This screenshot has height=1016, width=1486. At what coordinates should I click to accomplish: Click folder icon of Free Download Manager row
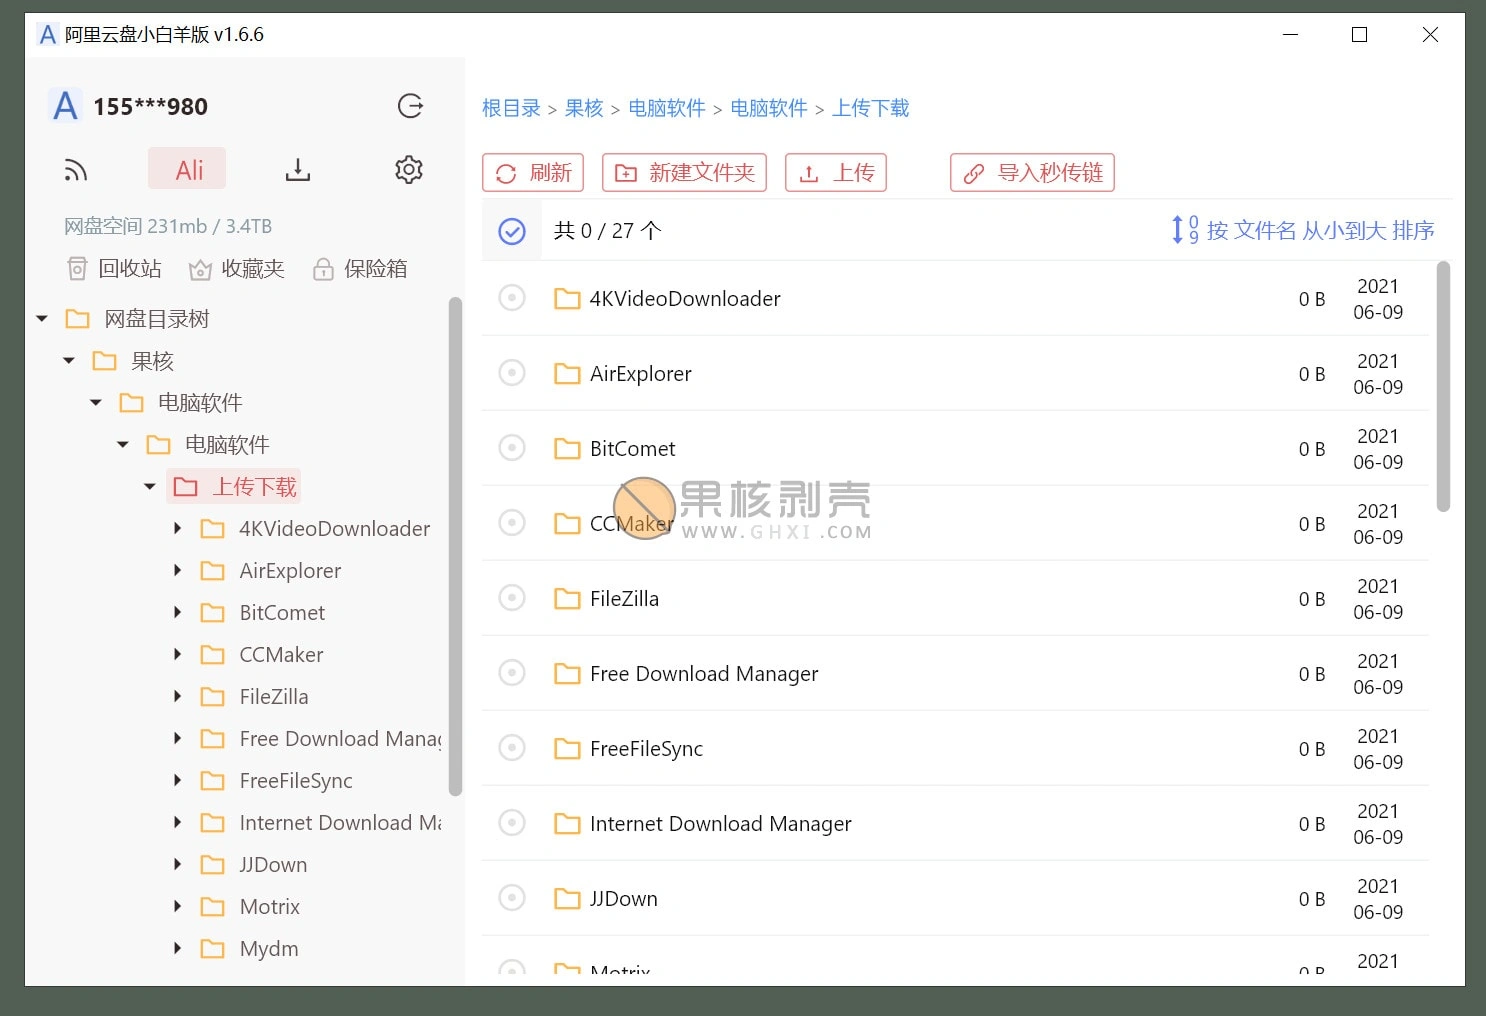click(567, 673)
